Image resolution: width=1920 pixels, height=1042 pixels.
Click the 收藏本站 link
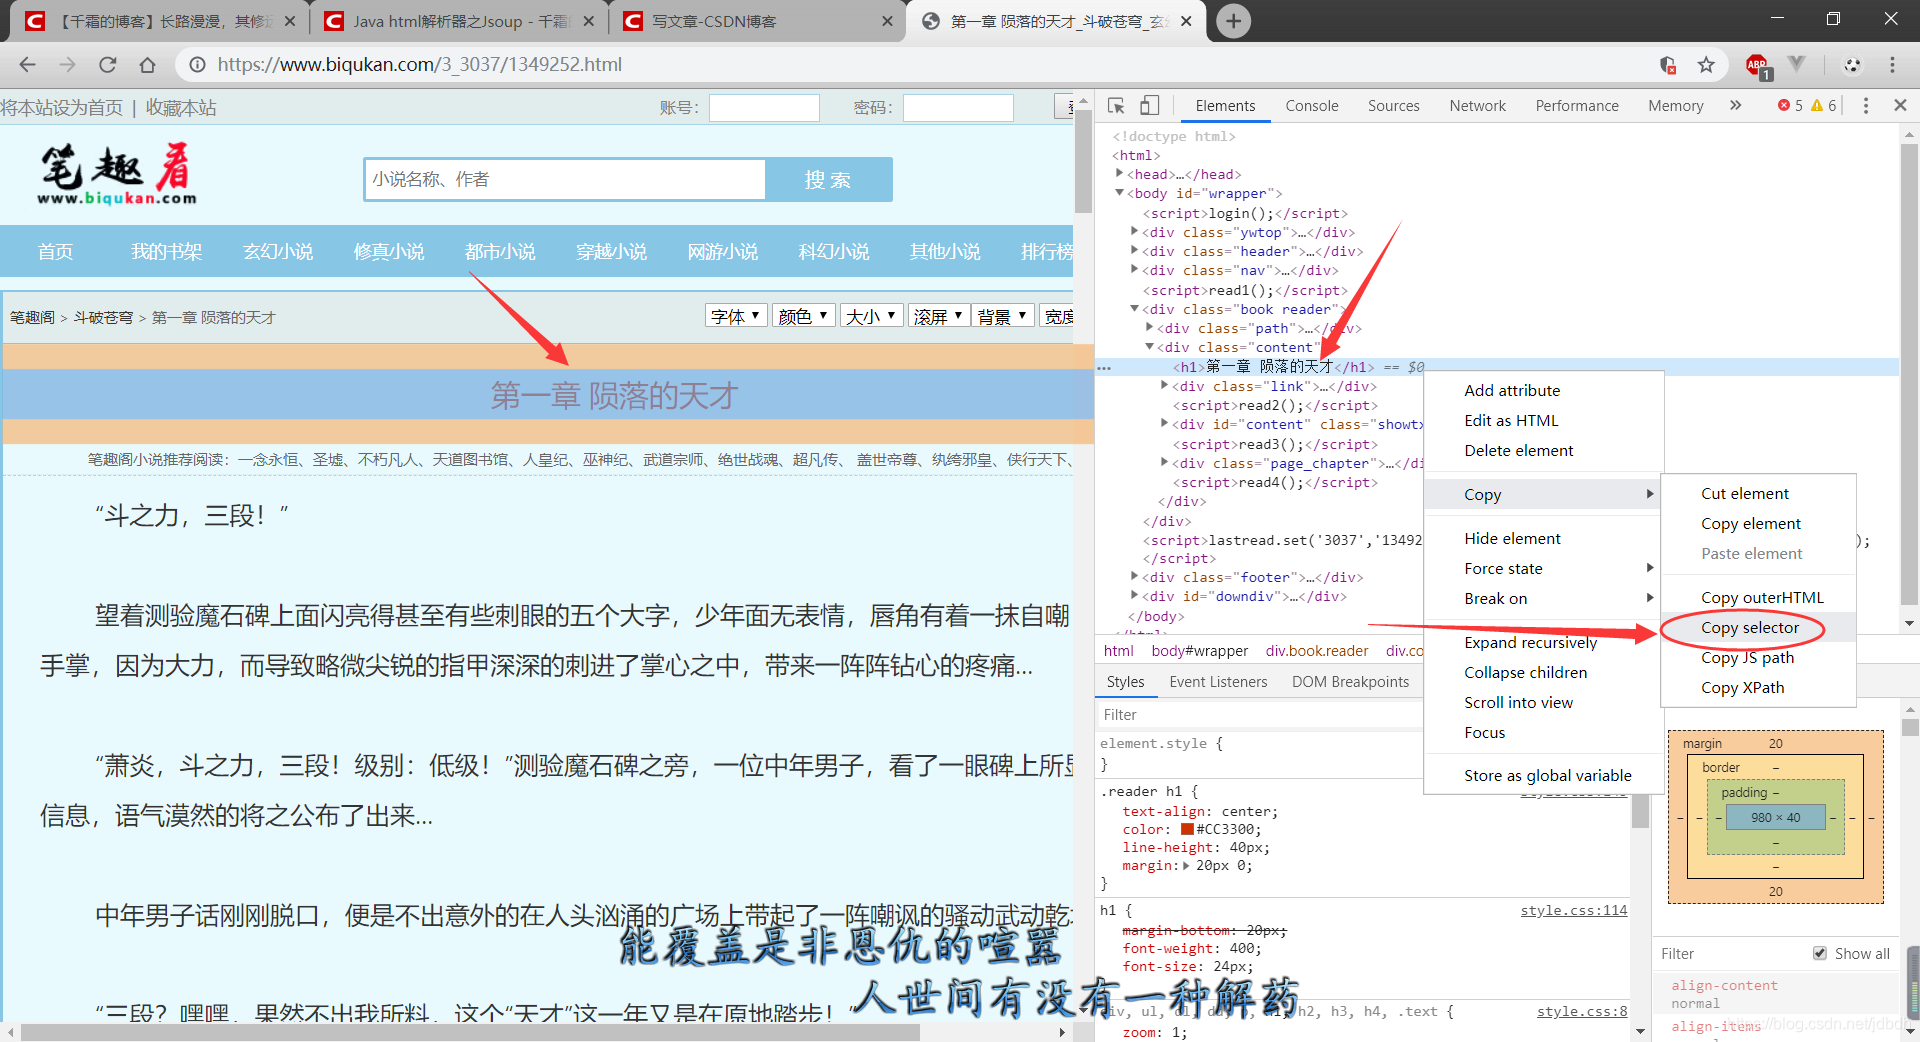tap(181, 107)
